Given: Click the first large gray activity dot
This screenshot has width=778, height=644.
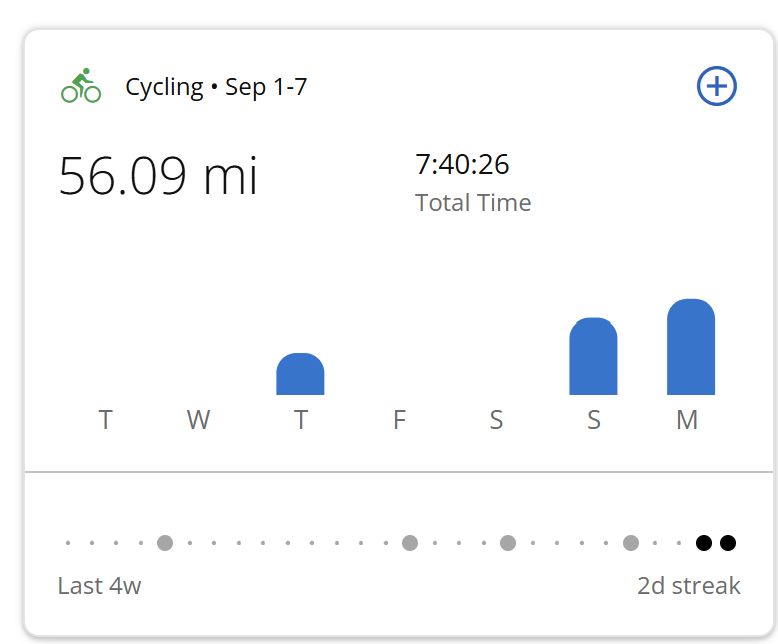Looking at the screenshot, I should pyautogui.click(x=165, y=543).
